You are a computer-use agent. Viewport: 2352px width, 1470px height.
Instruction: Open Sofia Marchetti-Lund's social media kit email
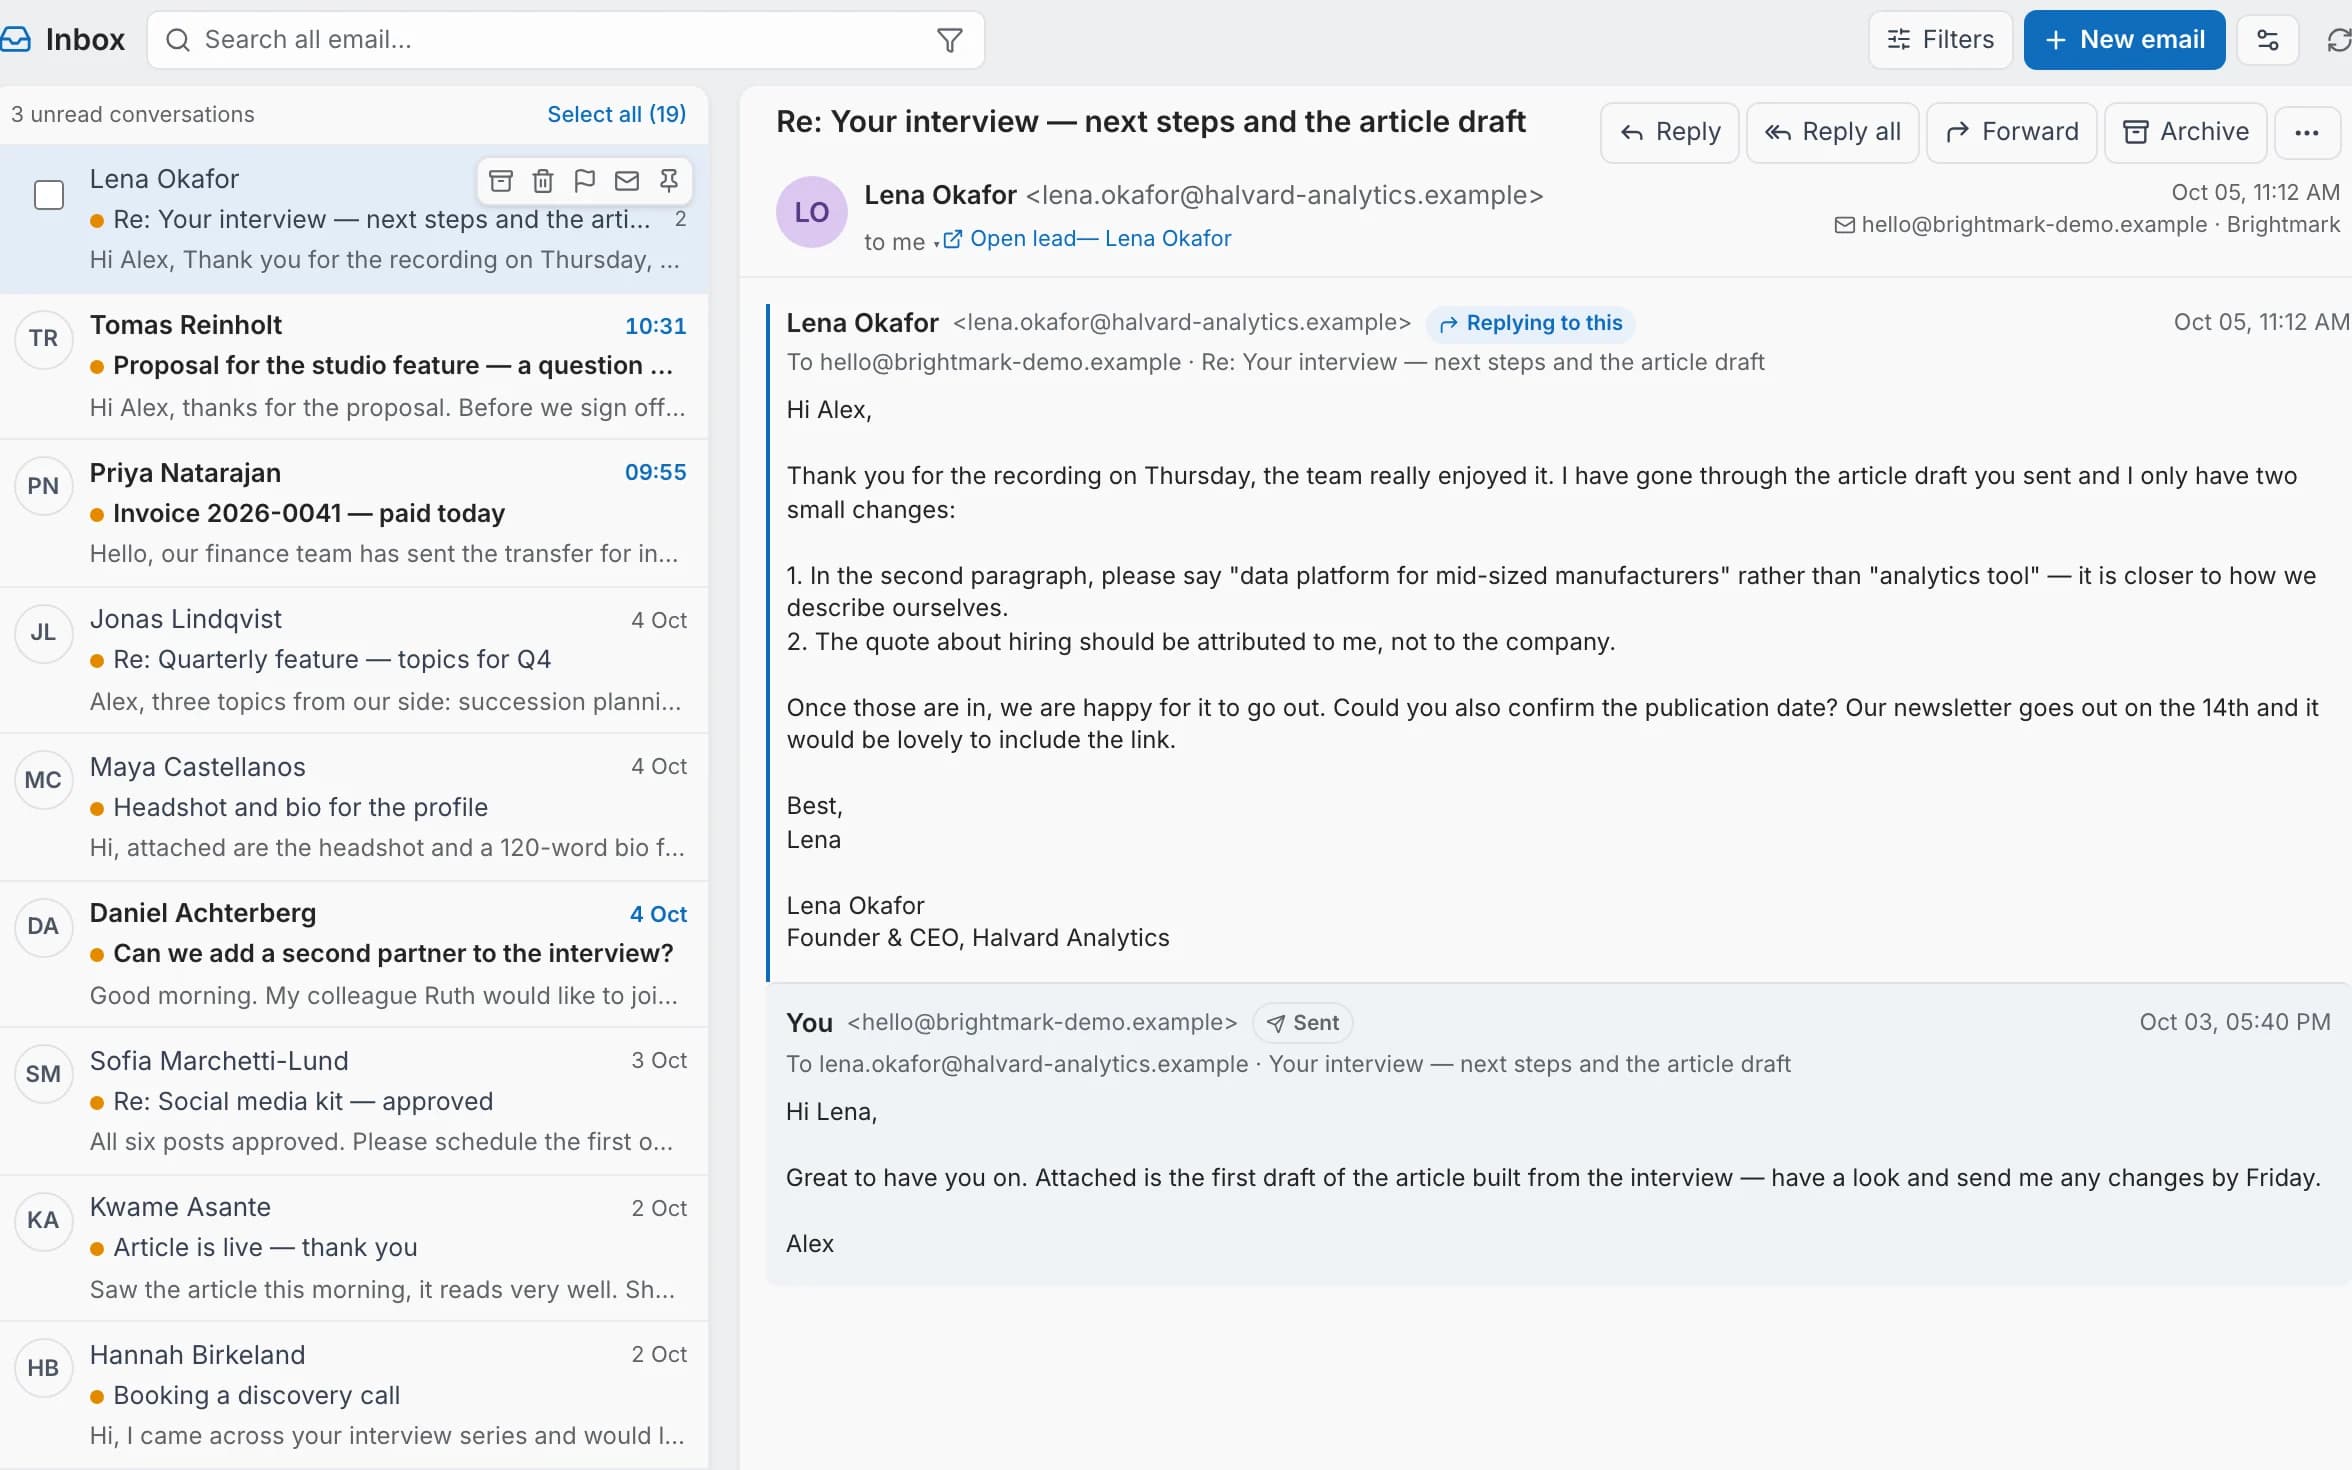click(354, 1101)
